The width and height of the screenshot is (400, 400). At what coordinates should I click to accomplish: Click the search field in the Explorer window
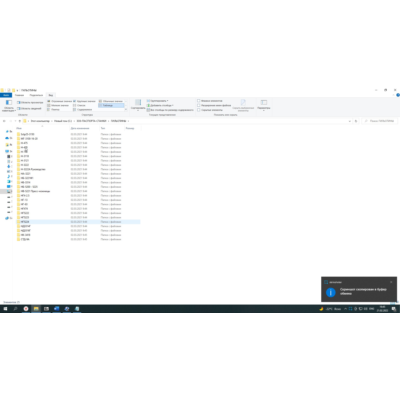pyautogui.click(x=380, y=121)
